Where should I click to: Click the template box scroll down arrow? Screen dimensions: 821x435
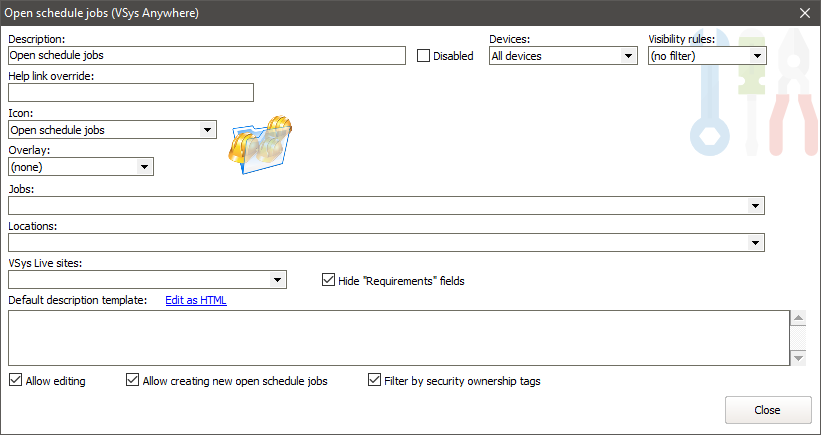pos(798,358)
